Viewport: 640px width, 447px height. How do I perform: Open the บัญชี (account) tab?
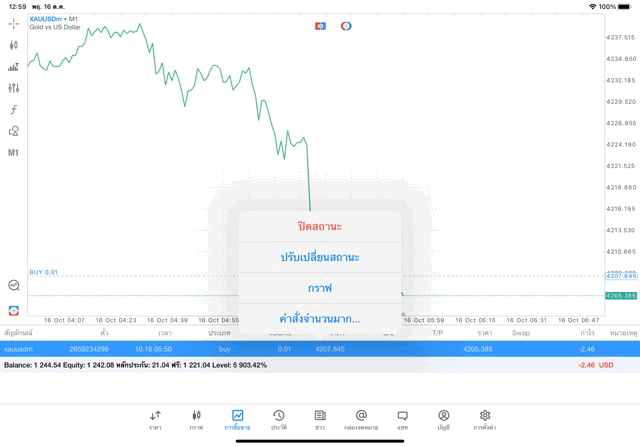[443, 419]
